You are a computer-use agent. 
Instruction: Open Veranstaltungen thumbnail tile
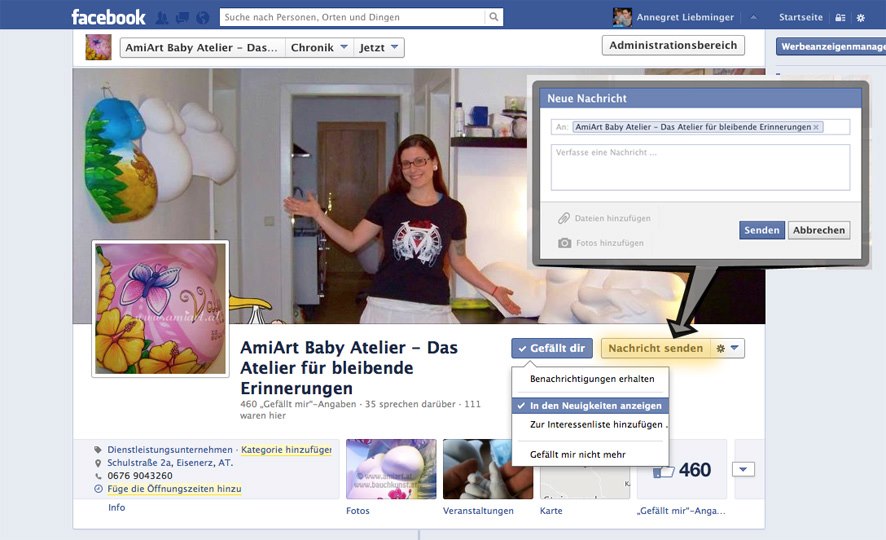[x=488, y=469]
